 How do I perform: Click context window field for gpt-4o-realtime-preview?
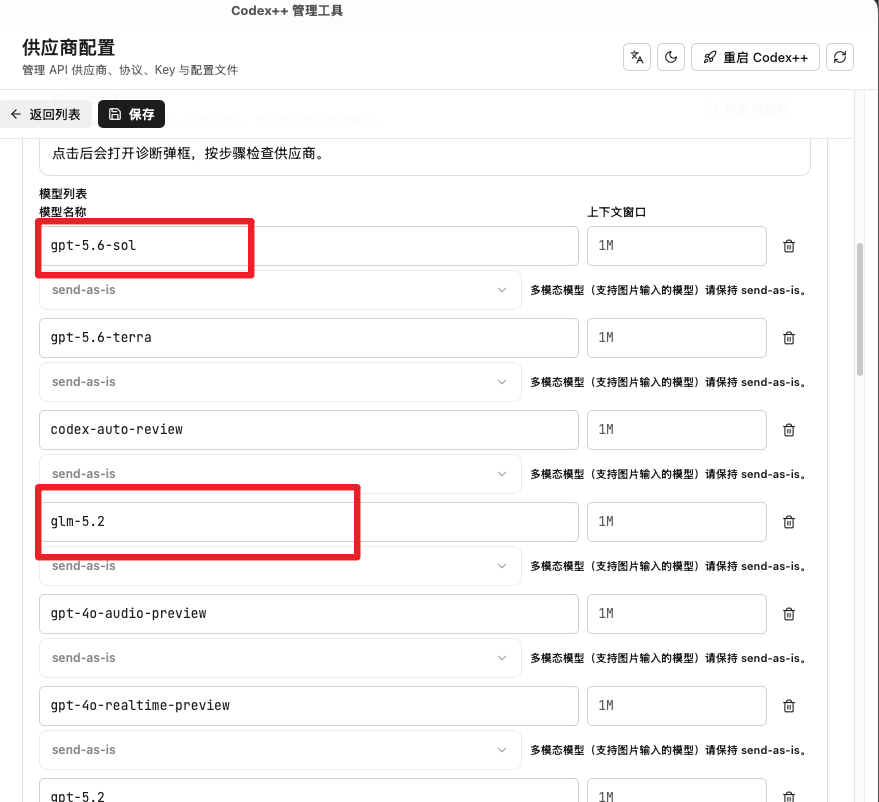[x=677, y=706]
